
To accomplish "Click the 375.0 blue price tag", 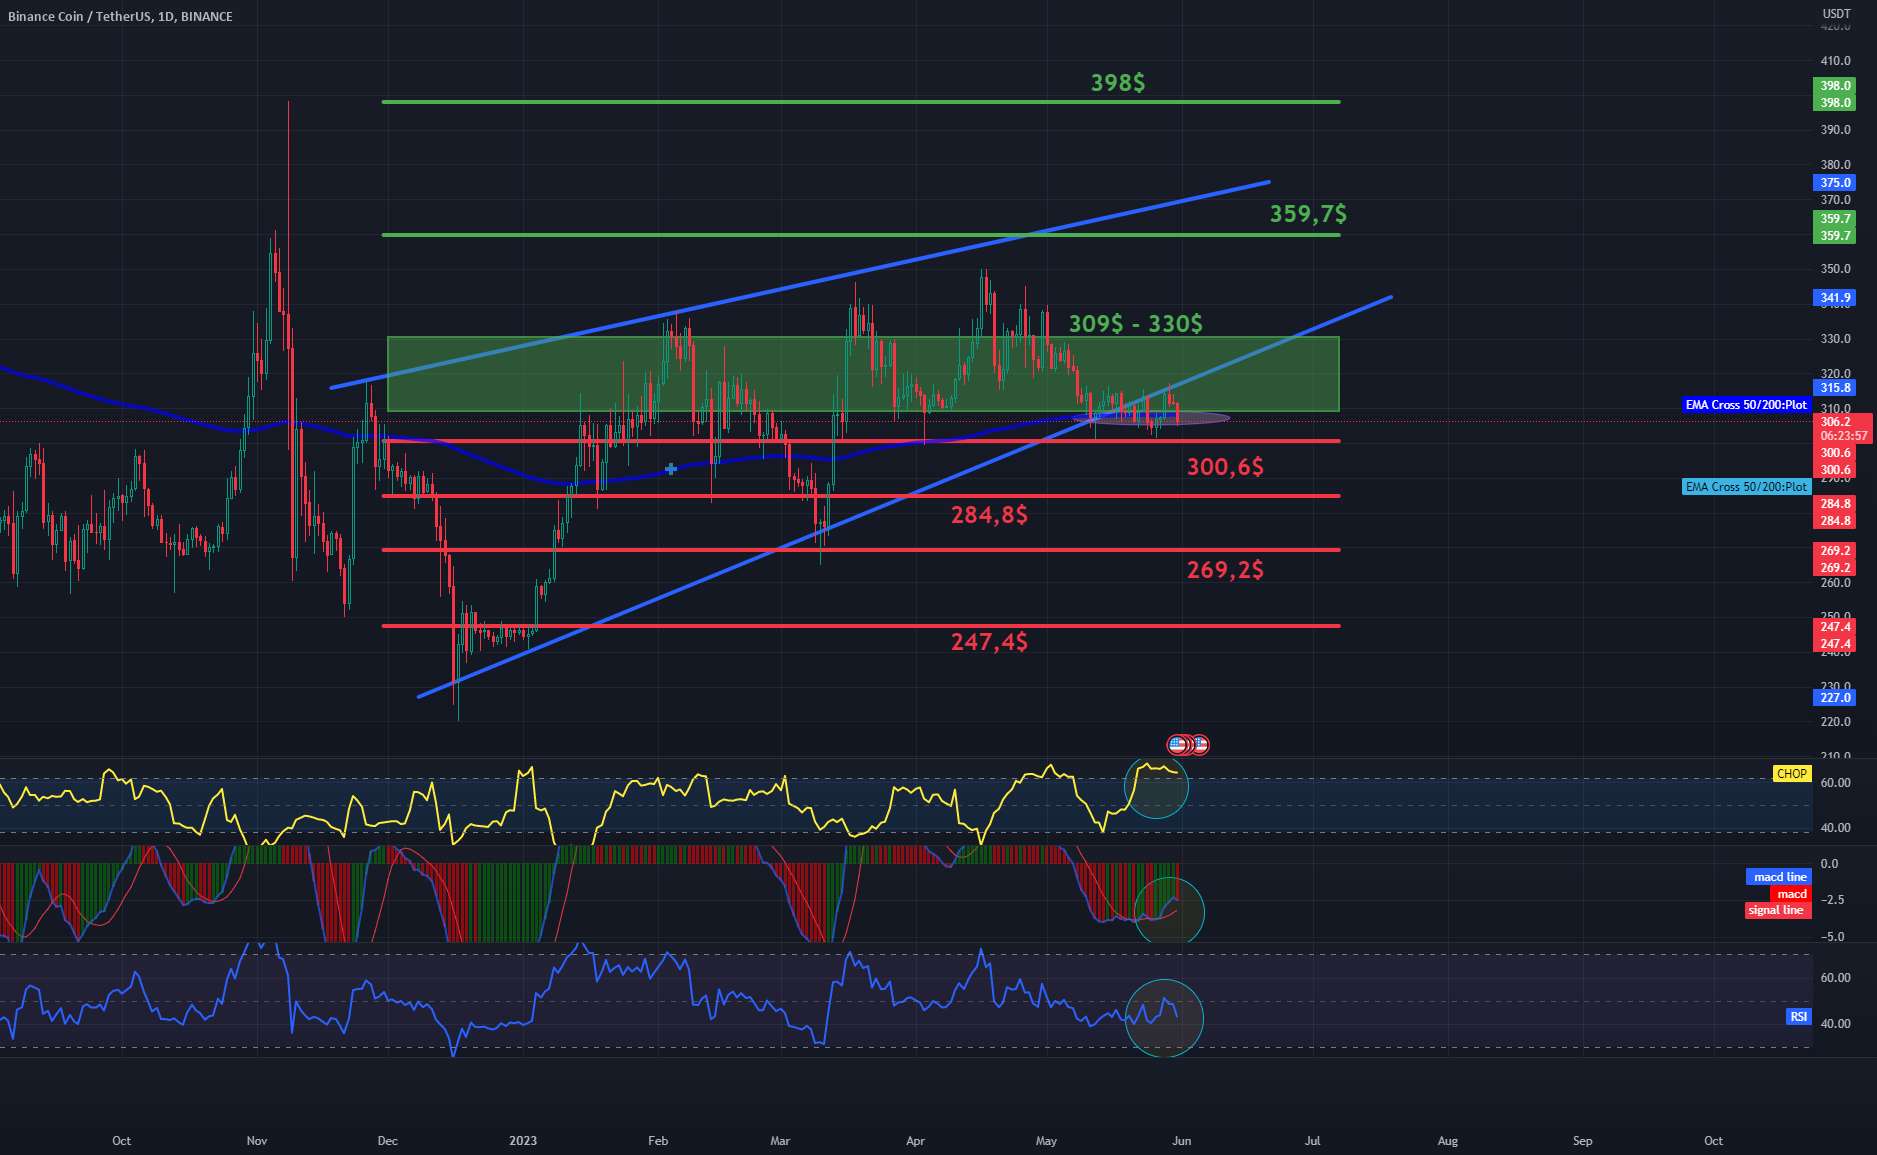I will 1835,183.
